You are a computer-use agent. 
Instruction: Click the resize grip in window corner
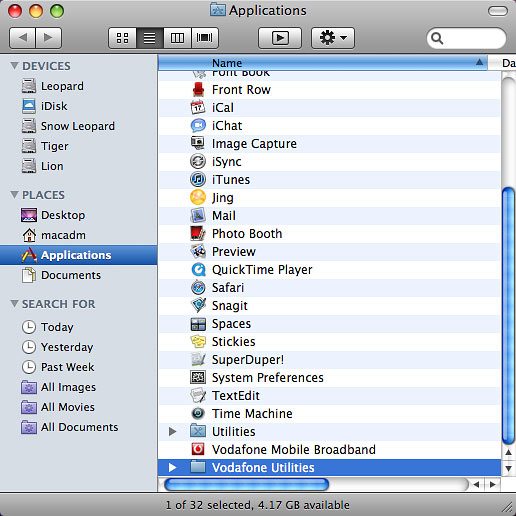pos(508,507)
